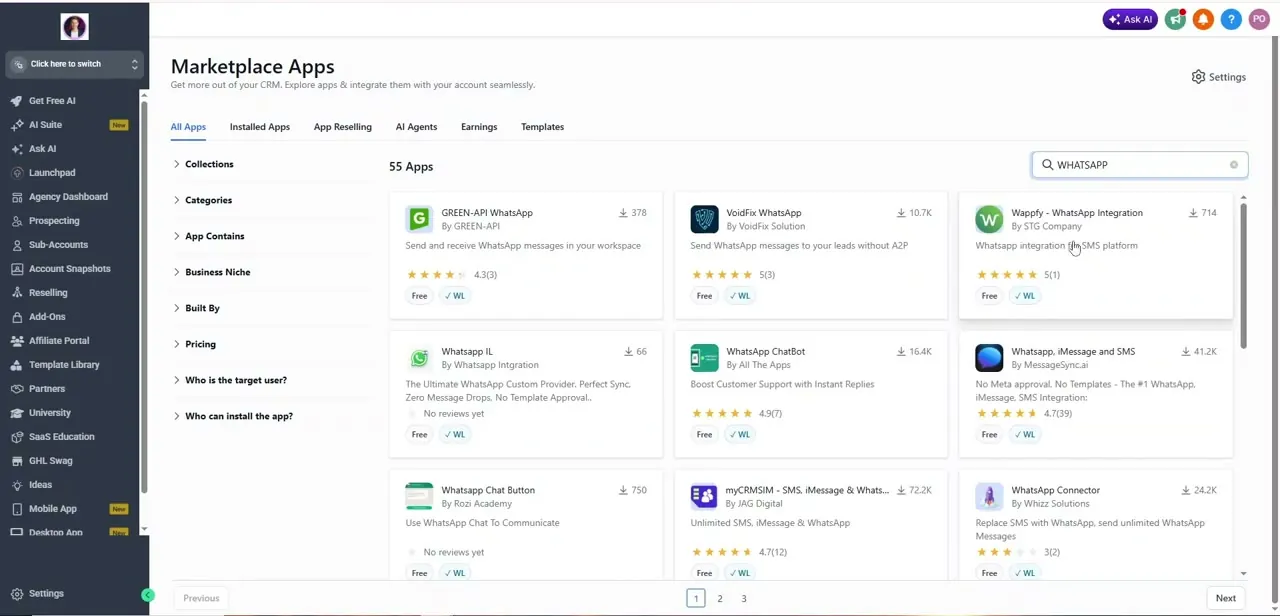Open Account Snapshots sidebar icon

17,269
